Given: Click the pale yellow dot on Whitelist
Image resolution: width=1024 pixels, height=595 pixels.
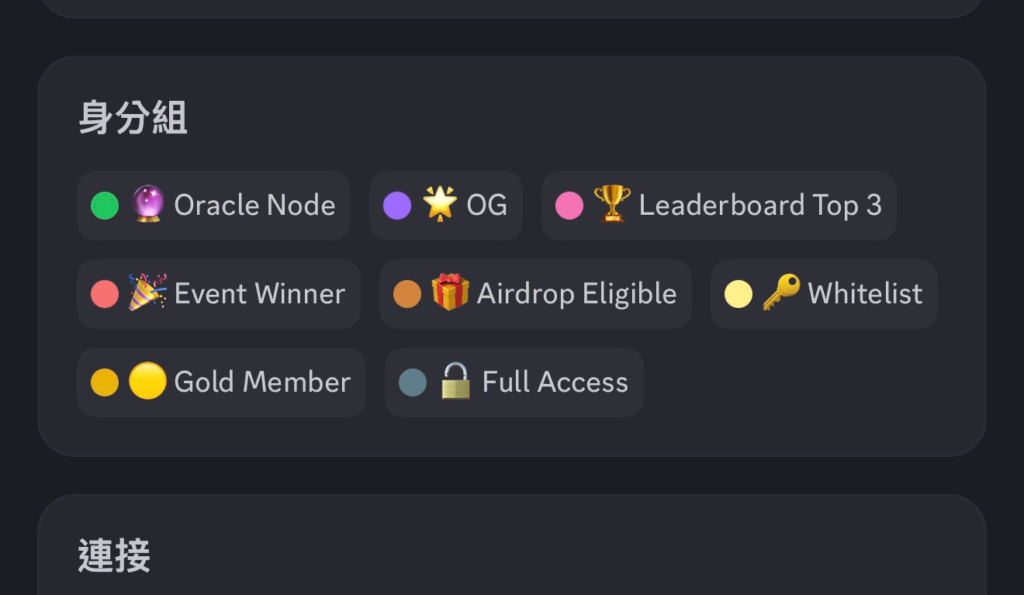Looking at the screenshot, I should pyautogui.click(x=738, y=294).
